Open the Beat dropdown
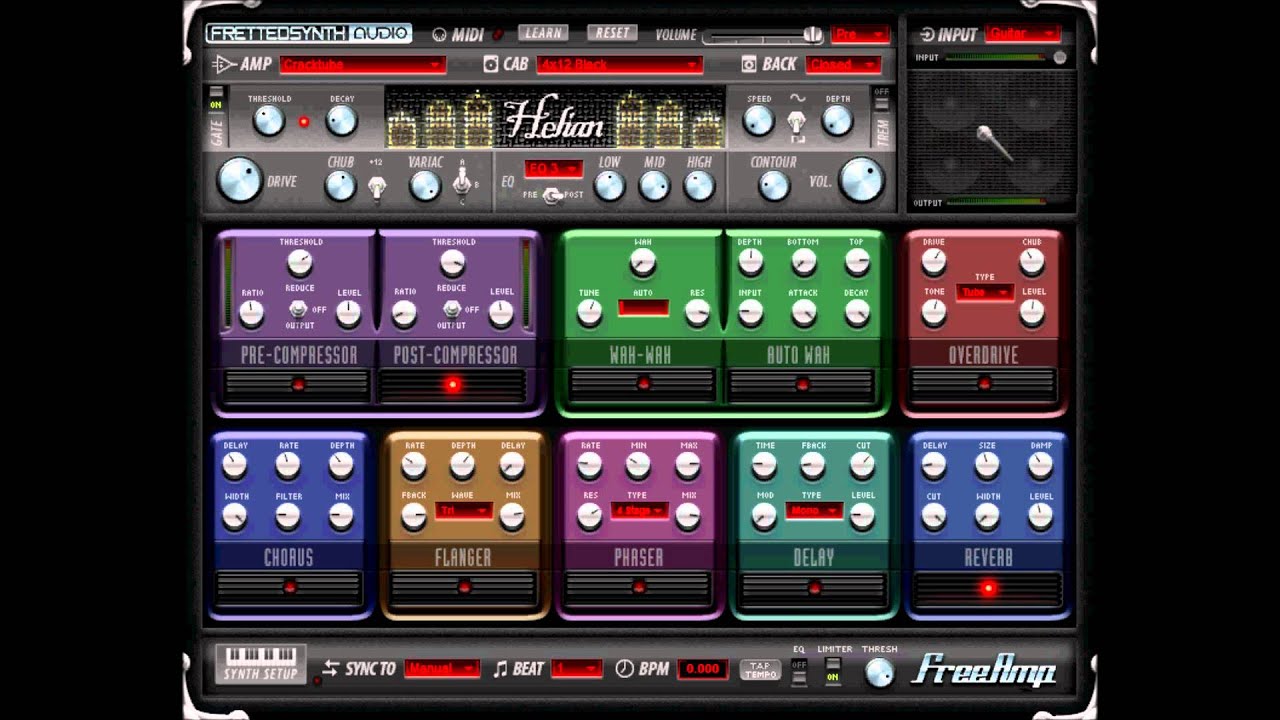This screenshot has height=720, width=1280. [577, 668]
